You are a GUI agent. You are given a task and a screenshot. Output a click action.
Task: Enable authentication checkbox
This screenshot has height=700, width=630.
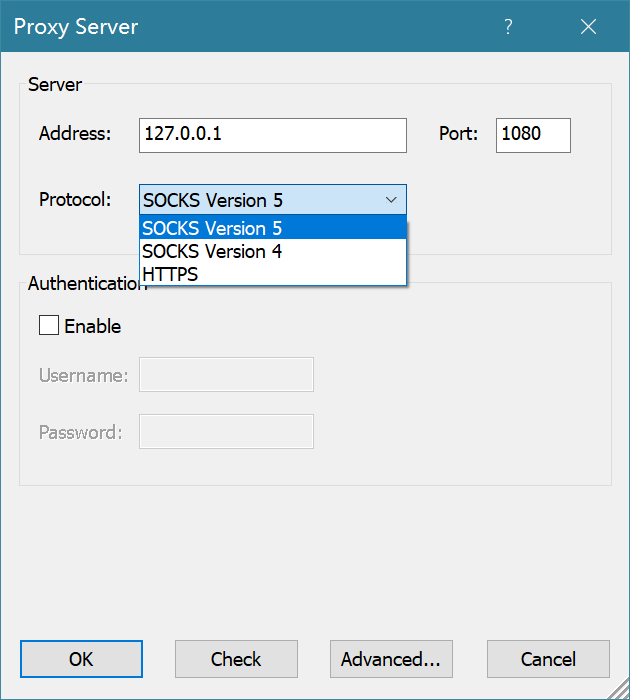pos(49,326)
